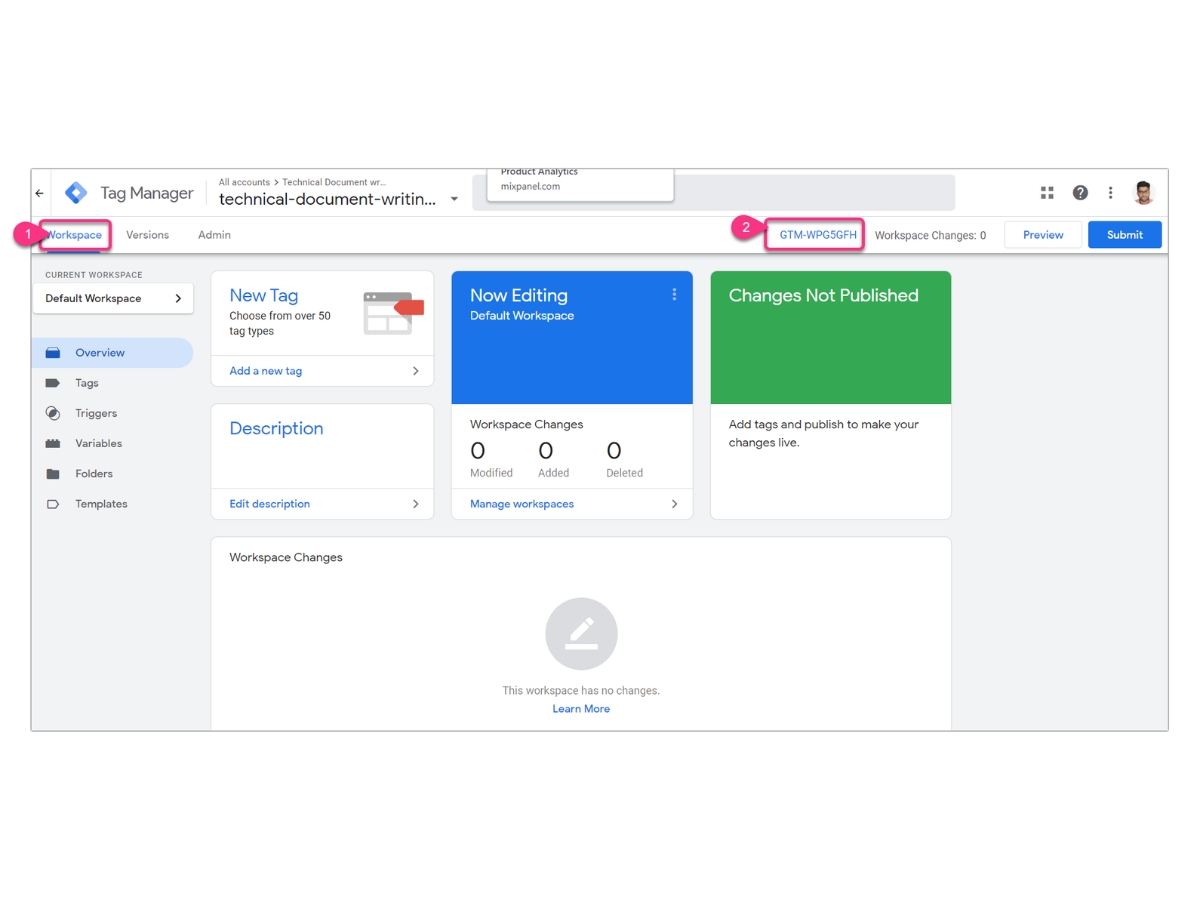Open the Google apps grid icon
The height and width of the screenshot is (900, 1200).
pyautogui.click(x=1047, y=193)
